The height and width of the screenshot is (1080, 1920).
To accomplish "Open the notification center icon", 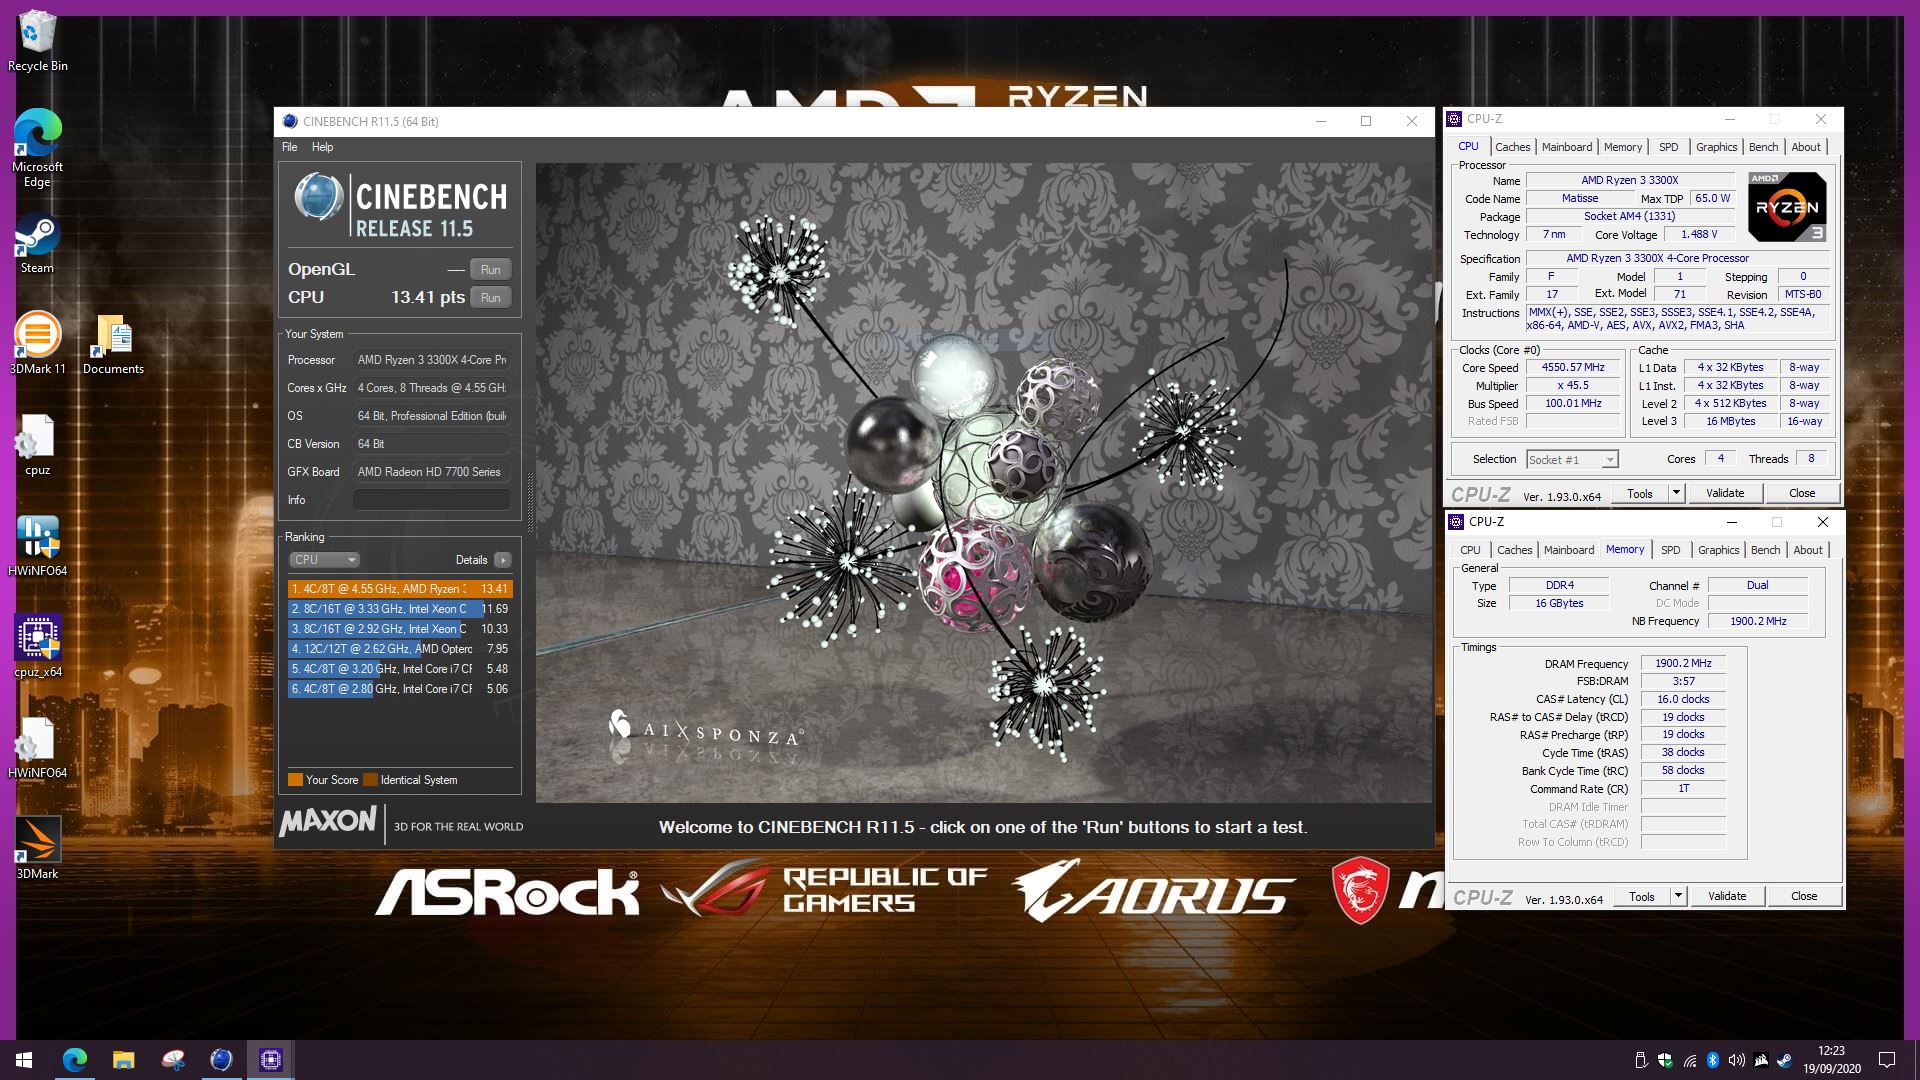I will (x=1887, y=1060).
